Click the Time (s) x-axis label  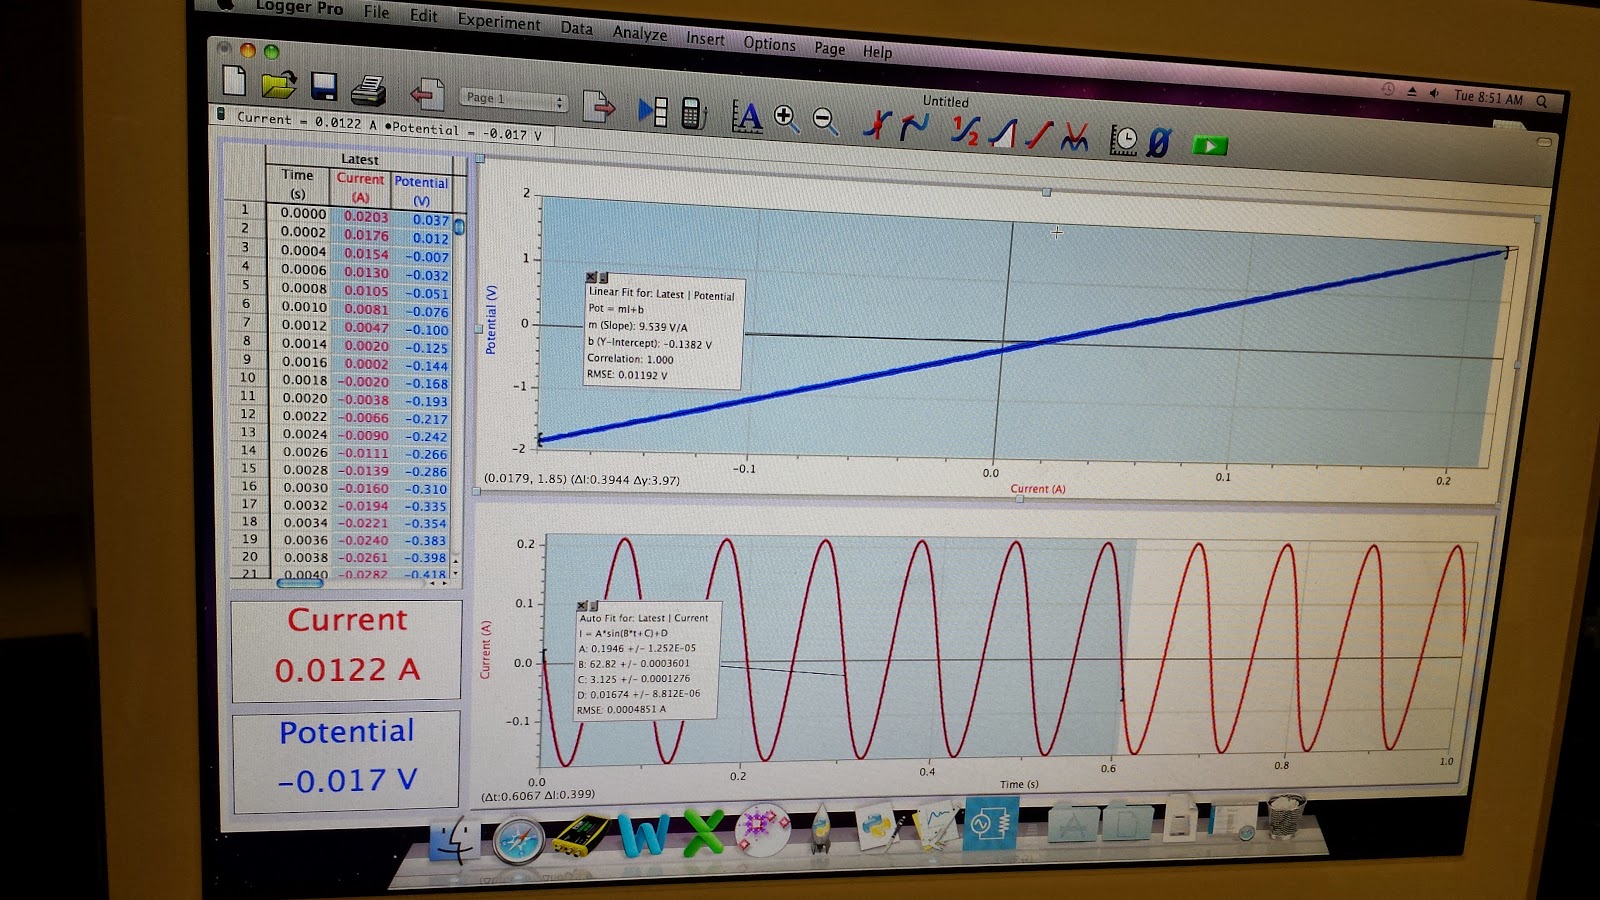[x=1019, y=784]
